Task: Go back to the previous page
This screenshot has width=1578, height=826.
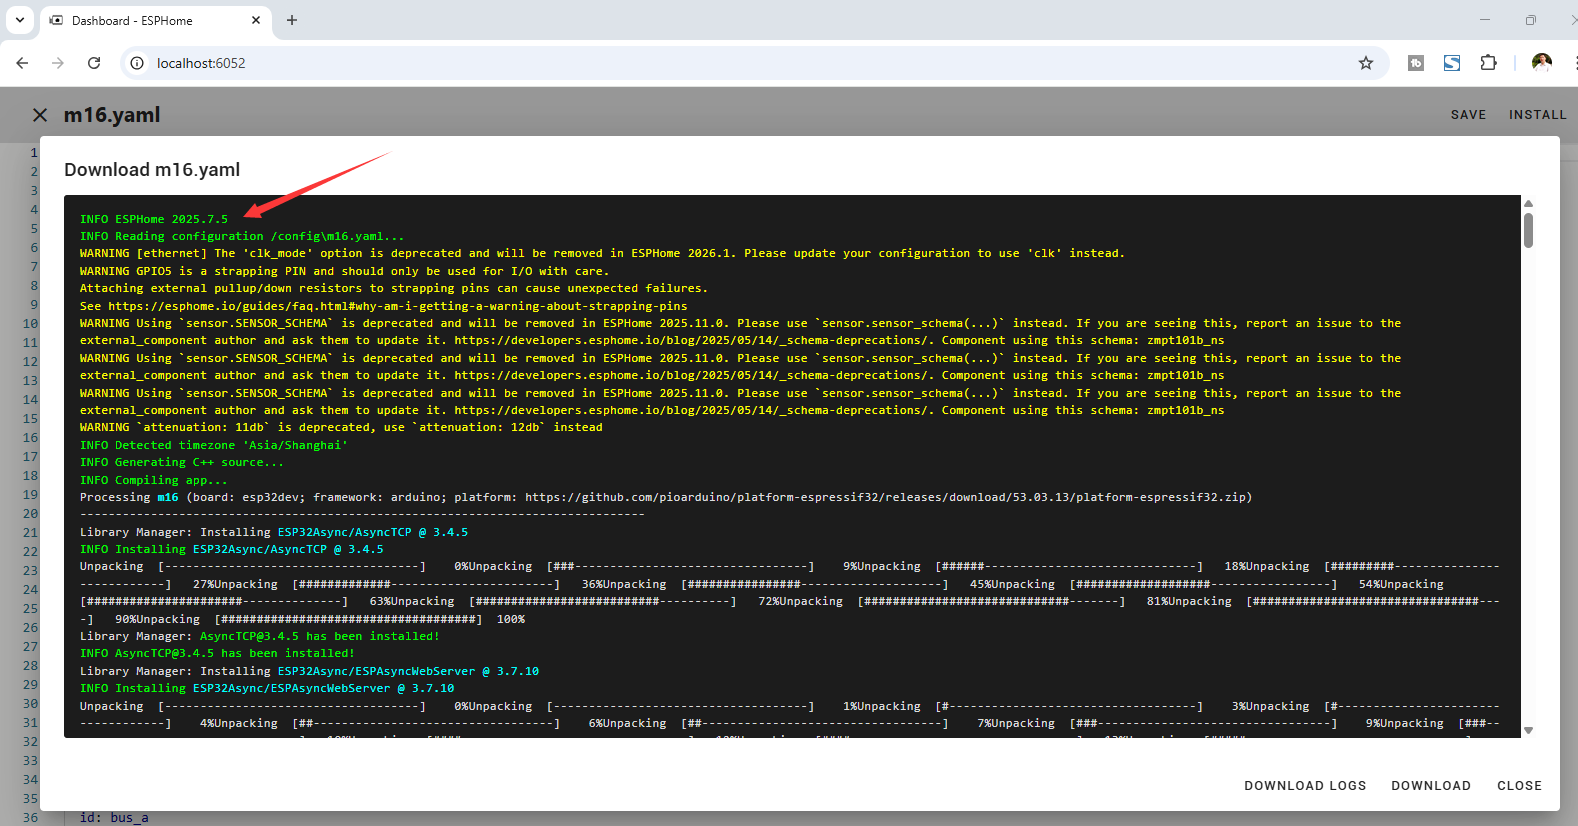Action: click(x=22, y=63)
